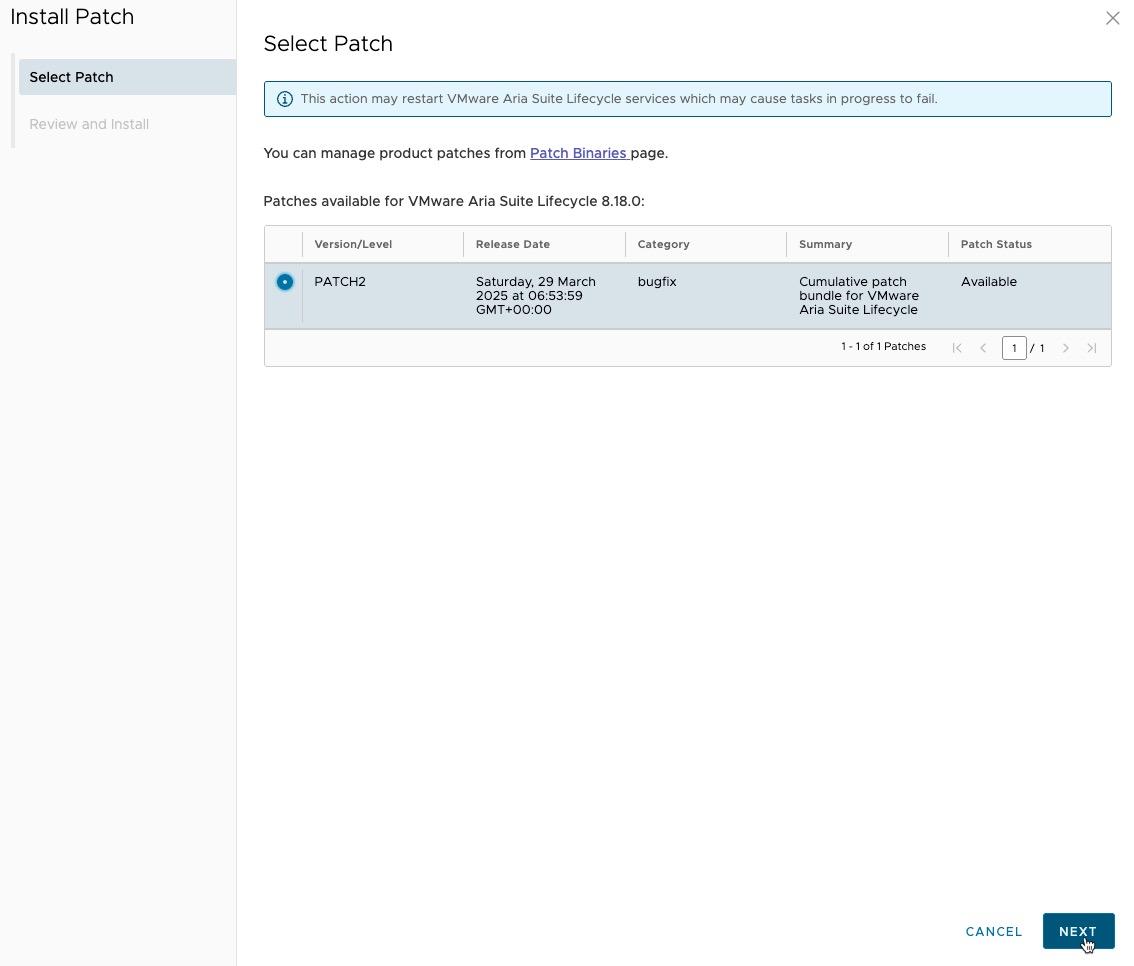Viewport: 1134px width, 966px height.
Task: Click the Summary column header
Action: [826, 244]
